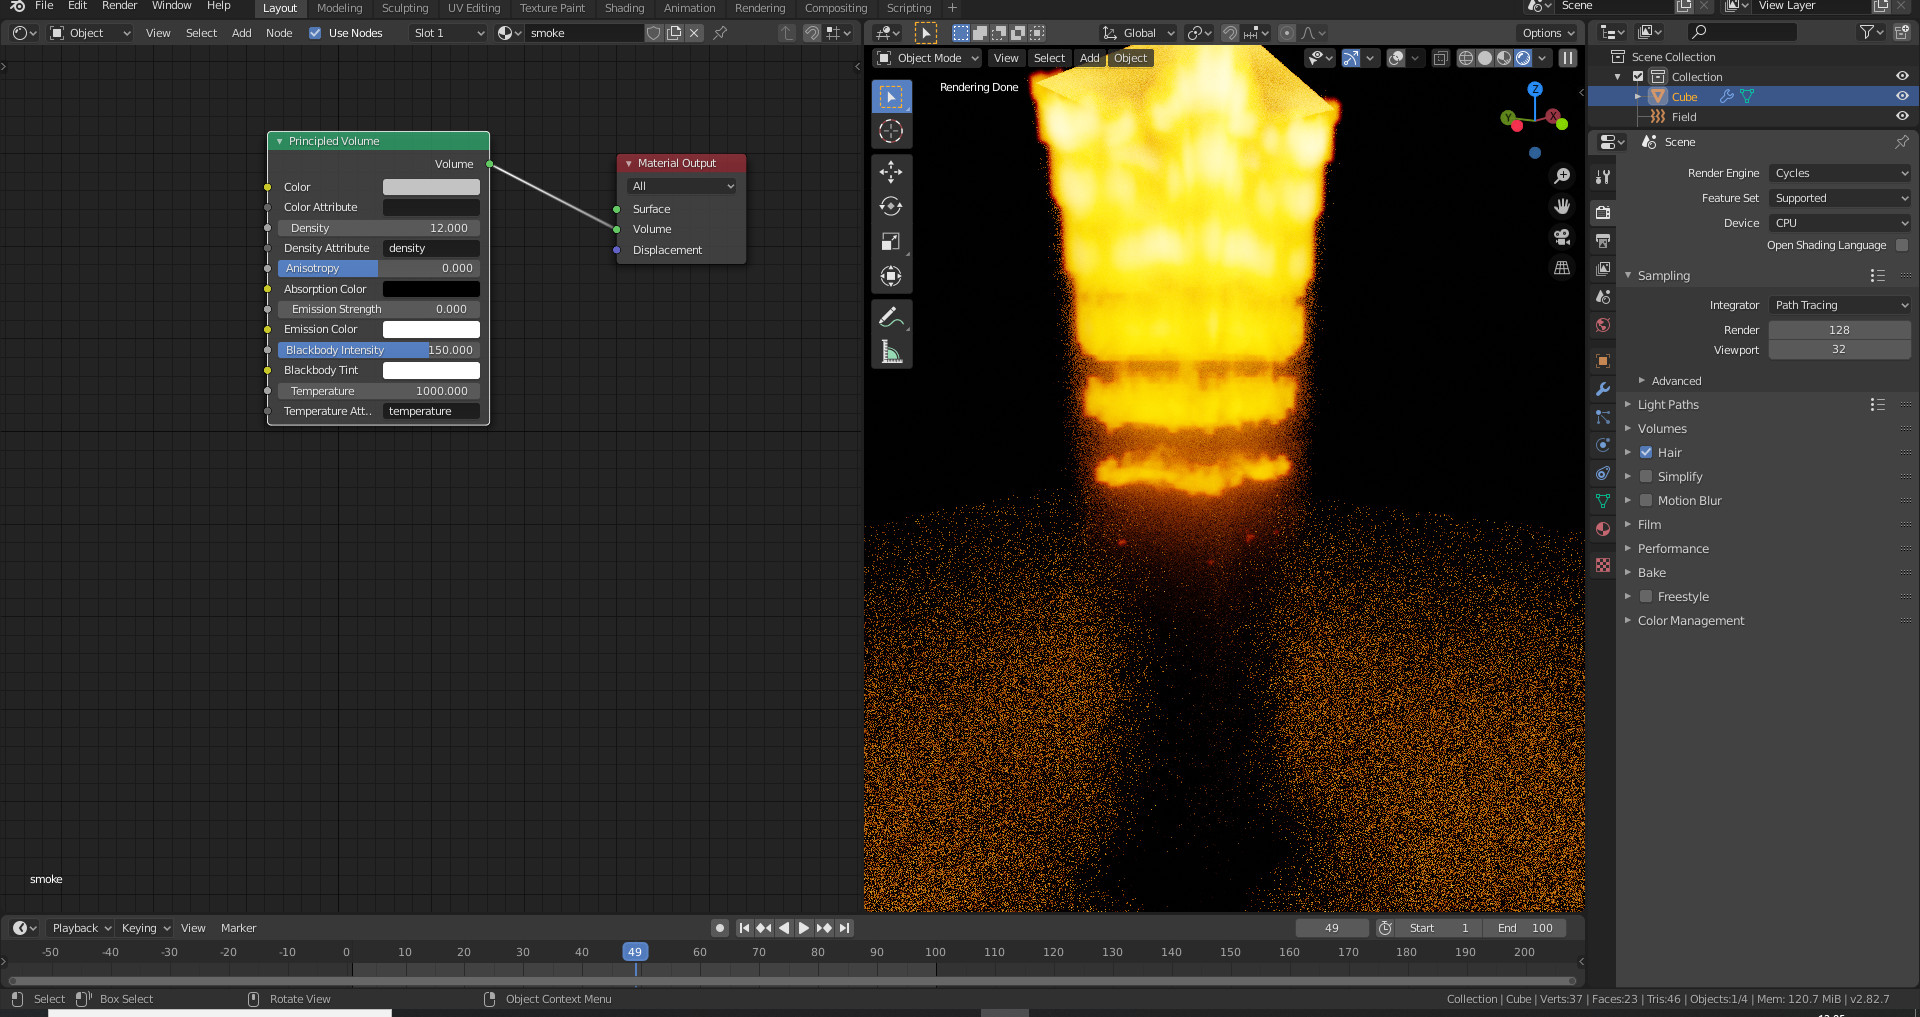Select the Annotate pencil tool
The height and width of the screenshot is (1017, 1920).
point(890,318)
